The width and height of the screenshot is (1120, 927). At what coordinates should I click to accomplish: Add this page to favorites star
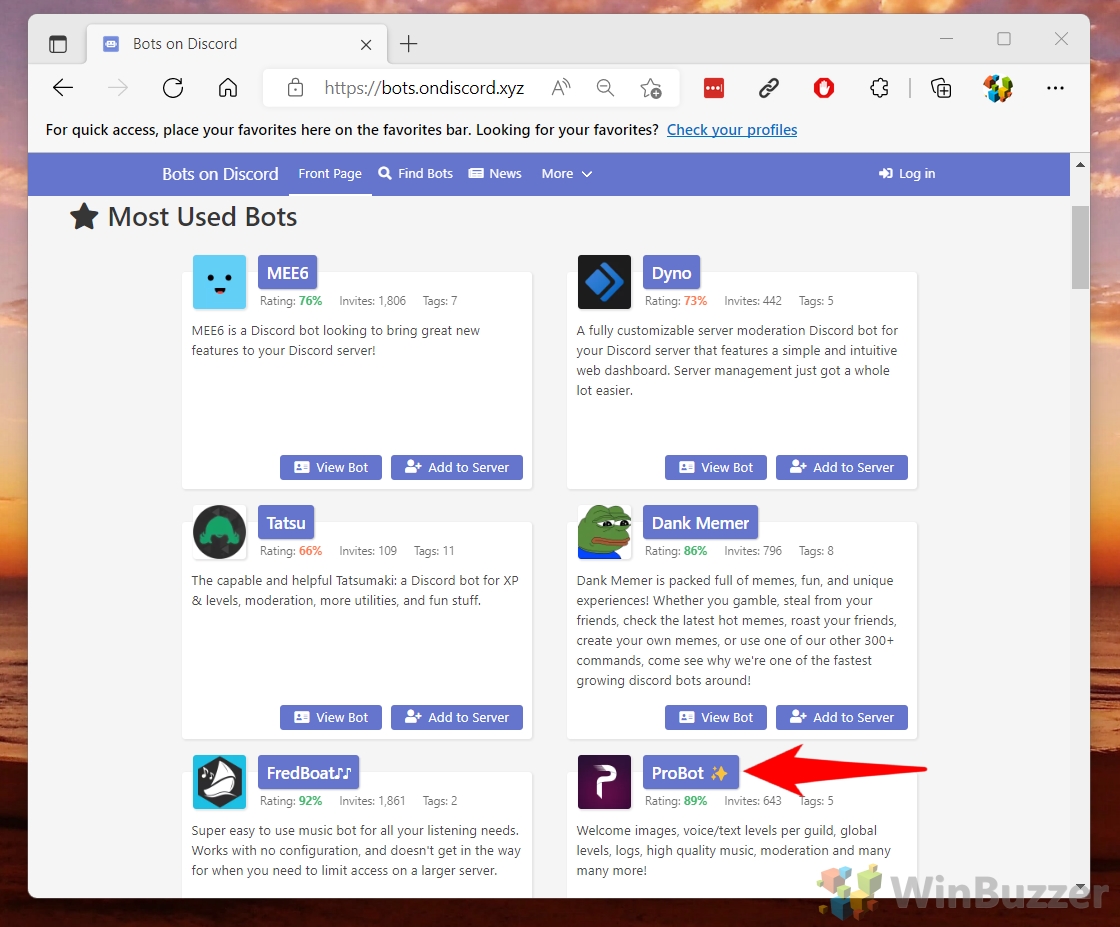[x=652, y=89]
